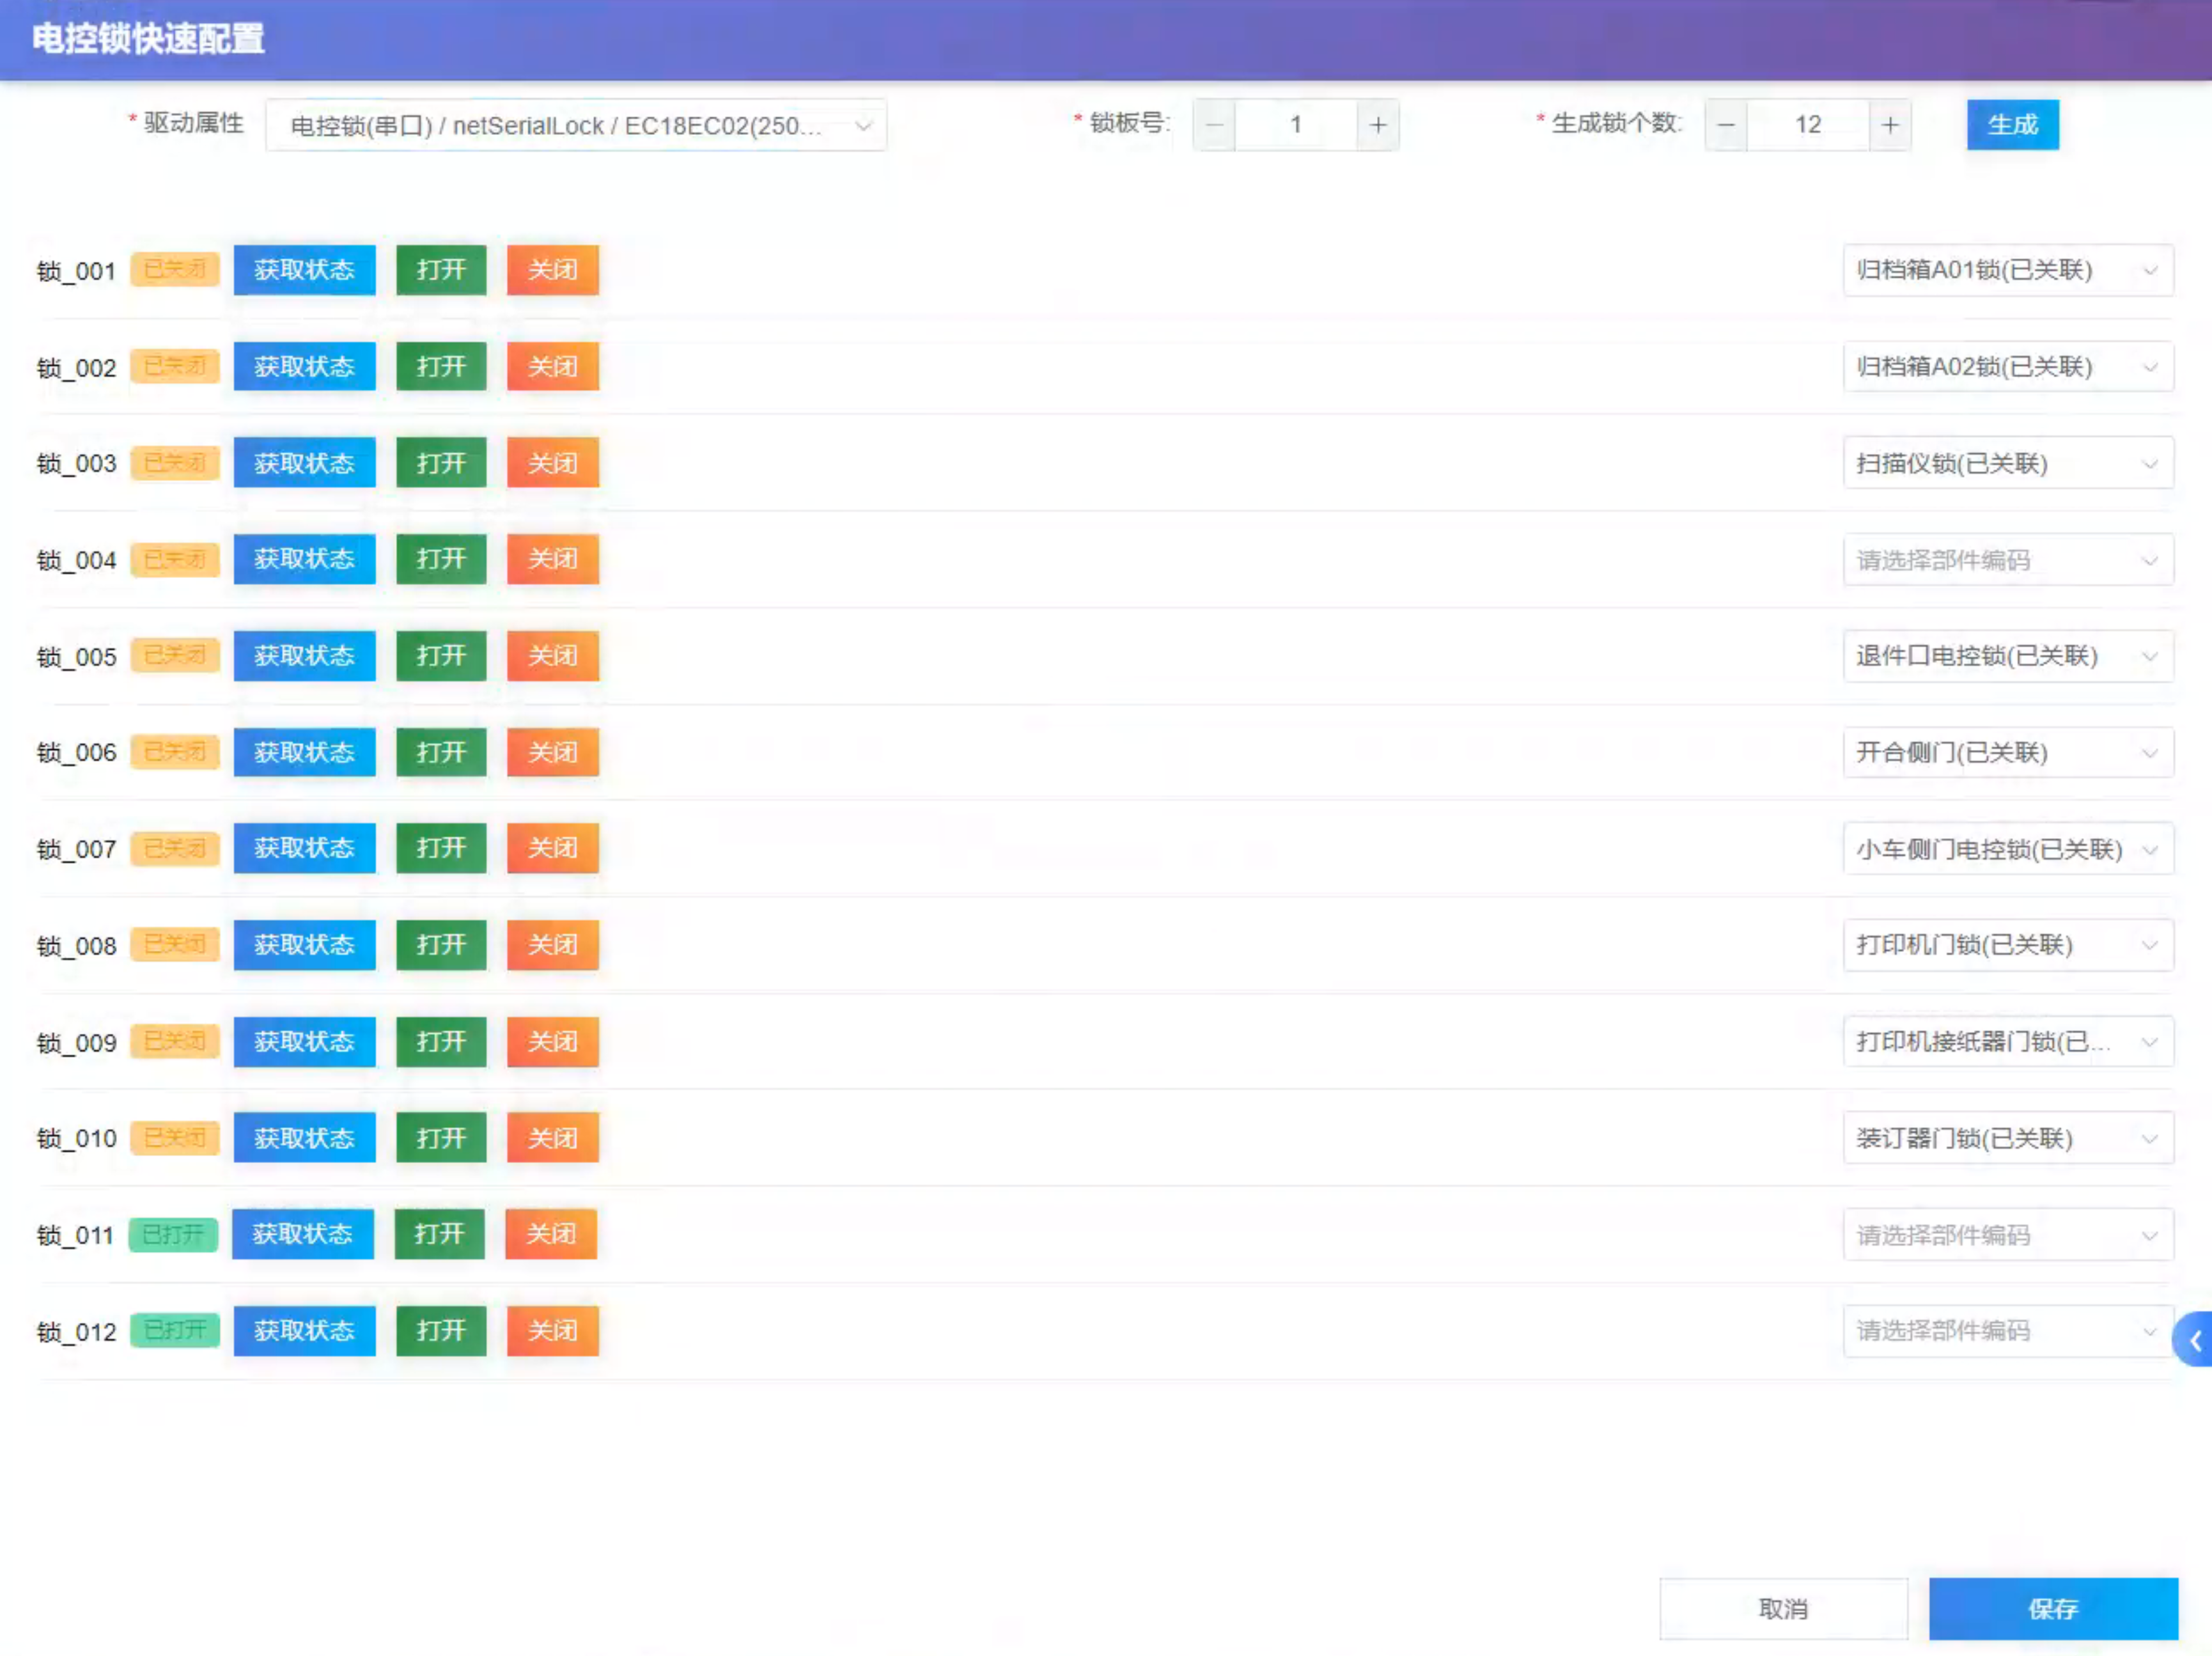Click 打开 for 锁_002

[441, 366]
